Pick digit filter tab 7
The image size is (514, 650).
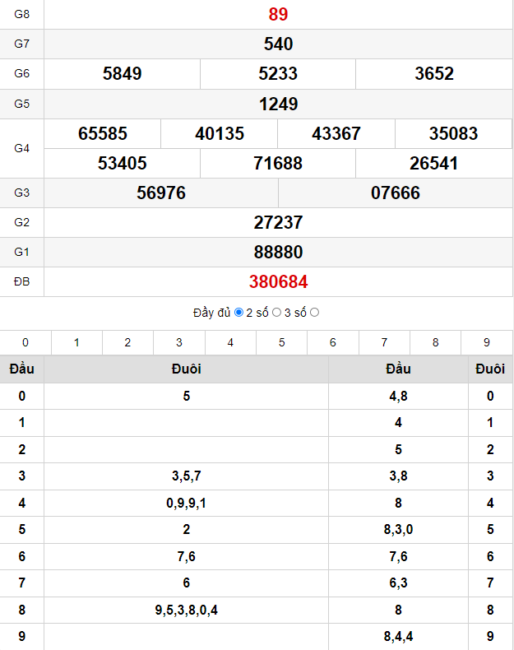[x=384, y=342]
